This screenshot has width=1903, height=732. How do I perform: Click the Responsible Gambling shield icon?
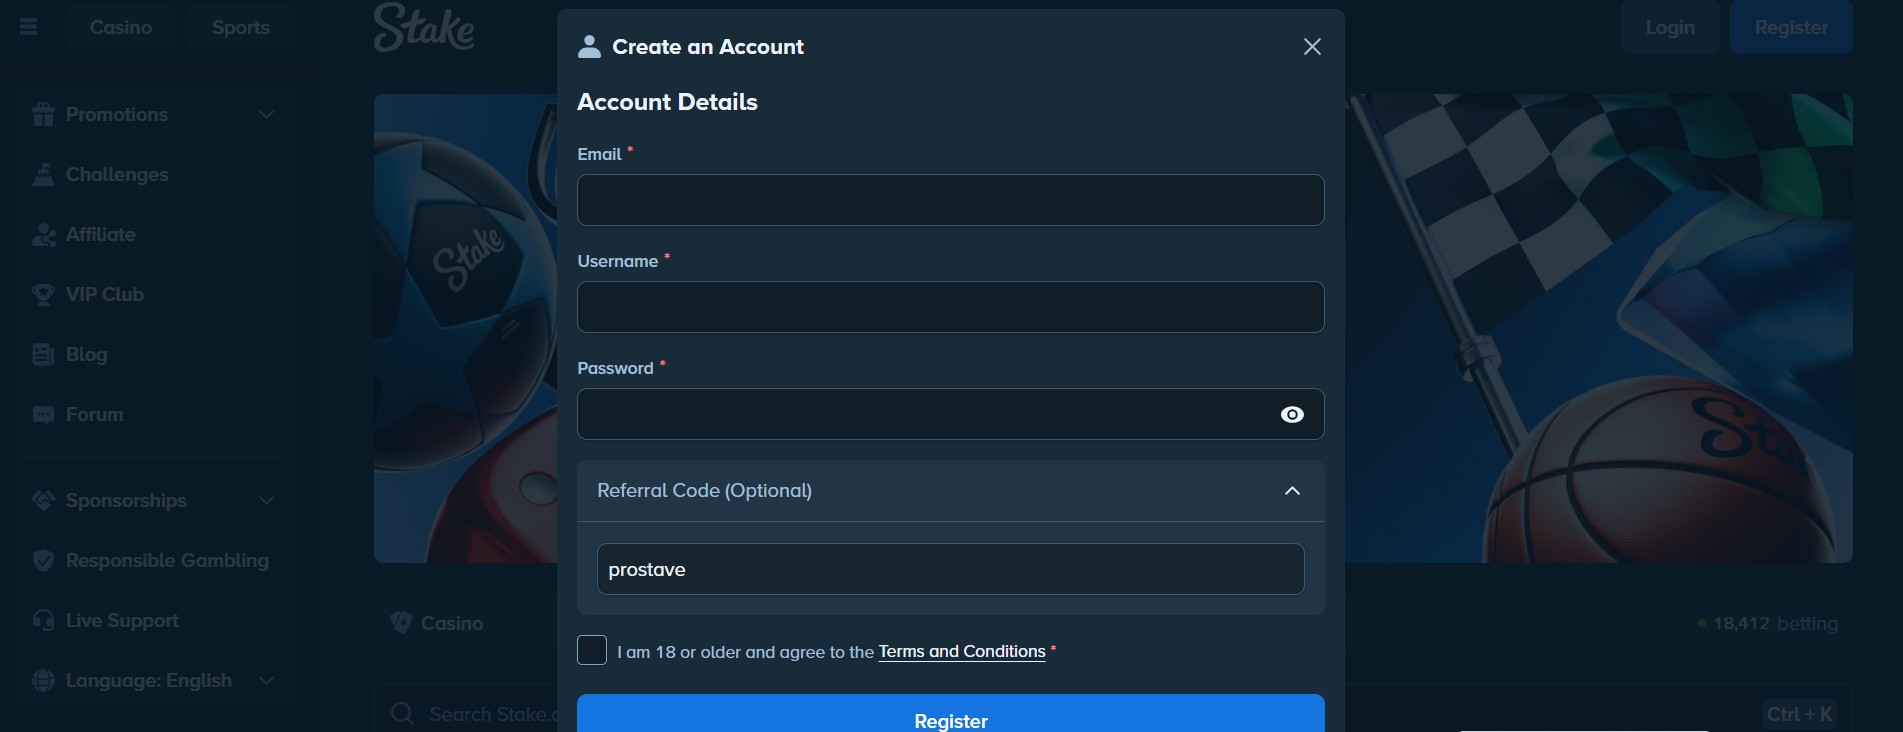click(43, 560)
